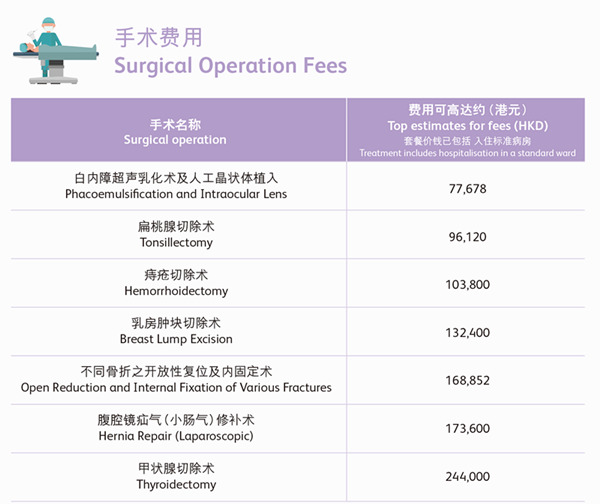Click the standard ward hospitalisation note
Image resolution: width=600 pixels, height=504 pixels.
coord(469,153)
